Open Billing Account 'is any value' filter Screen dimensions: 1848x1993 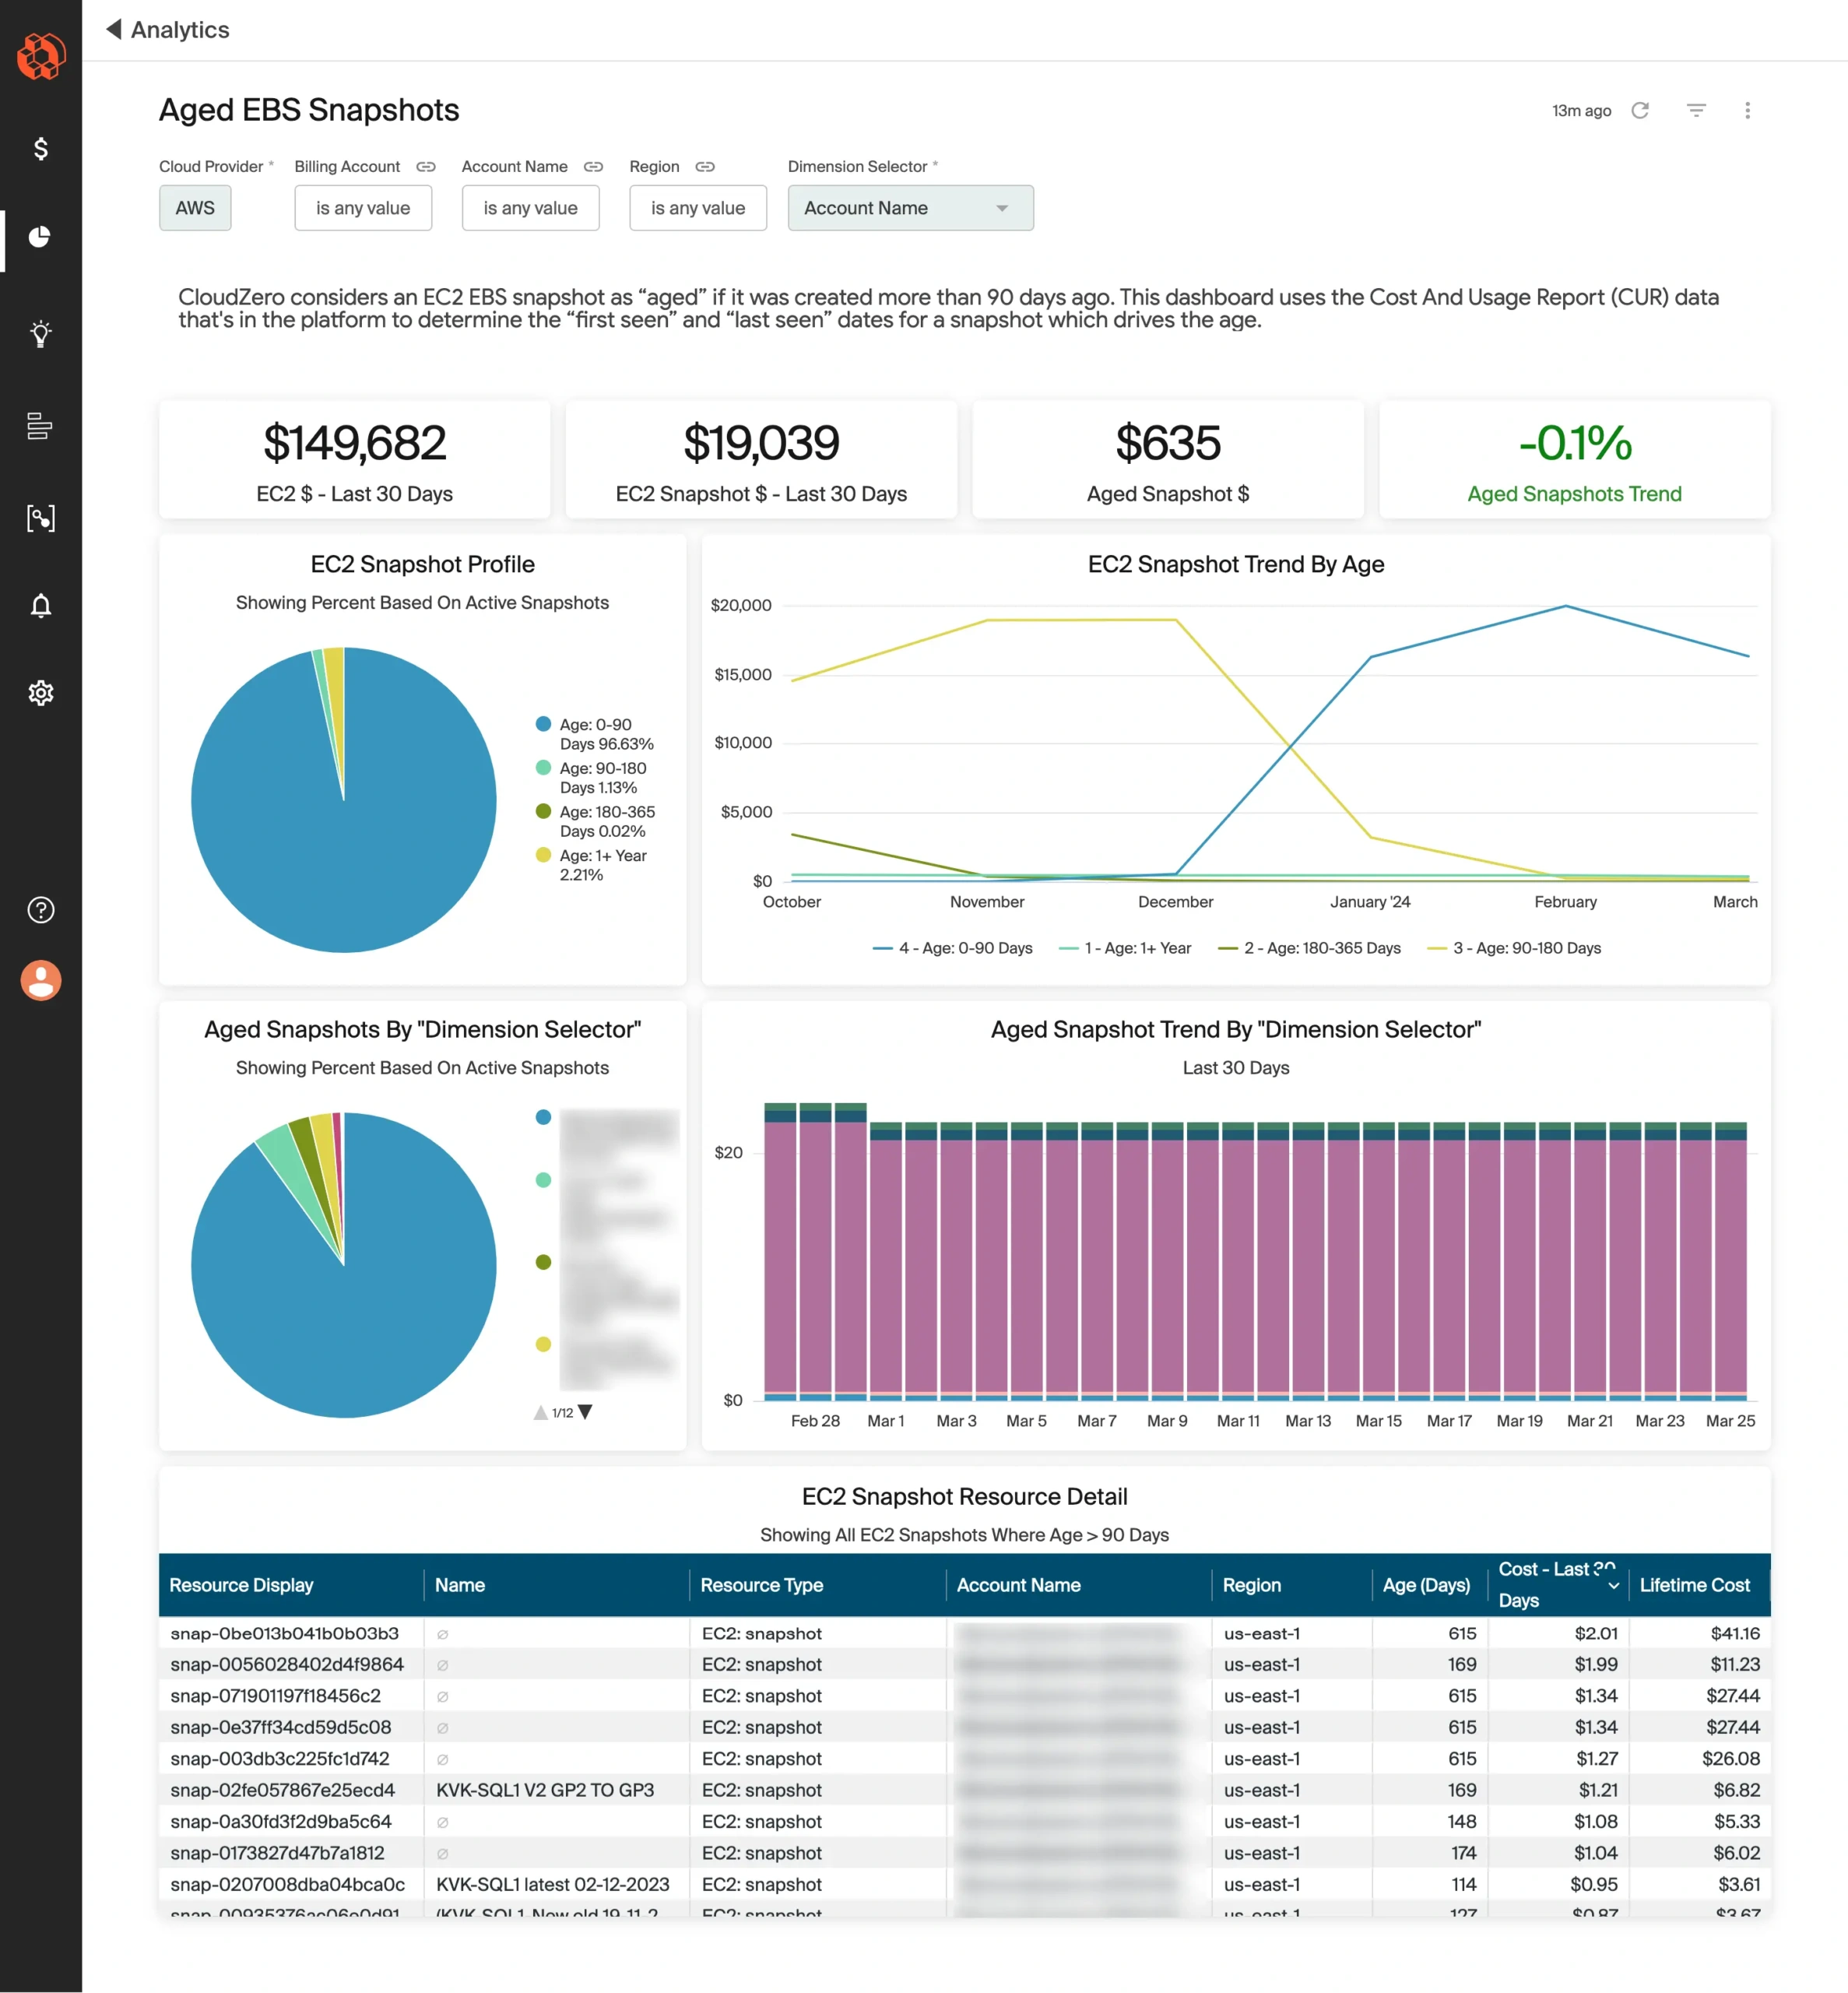(x=363, y=208)
